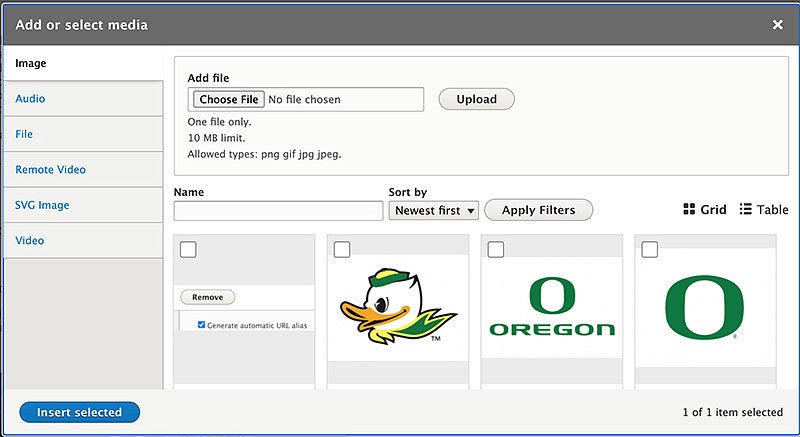
Task: Switch to the Grid view
Action: 705,210
